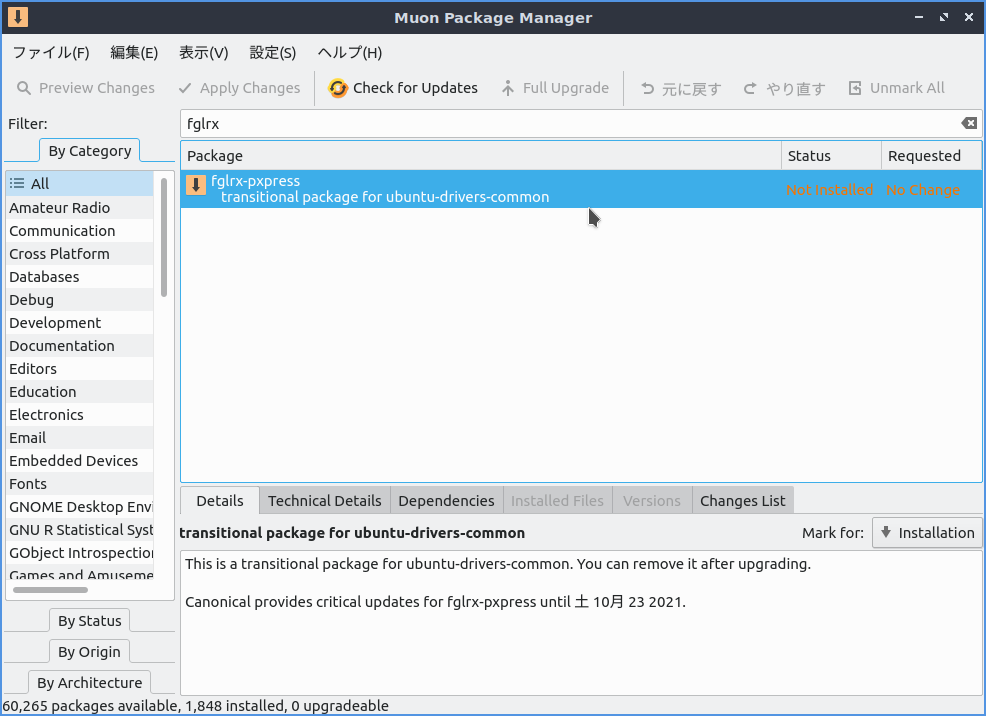Select the Email category
Viewport: 986px width, 716px height.
coord(80,438)
